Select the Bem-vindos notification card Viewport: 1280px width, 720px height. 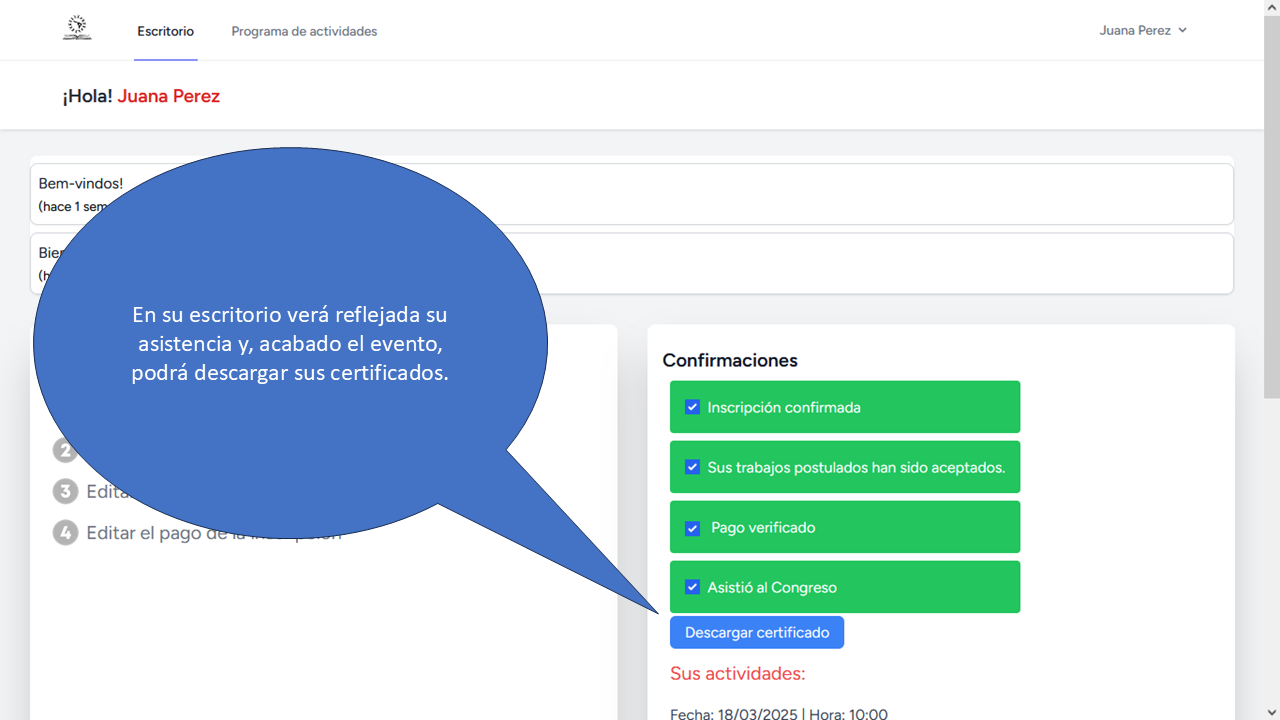[x=800, y=194]
